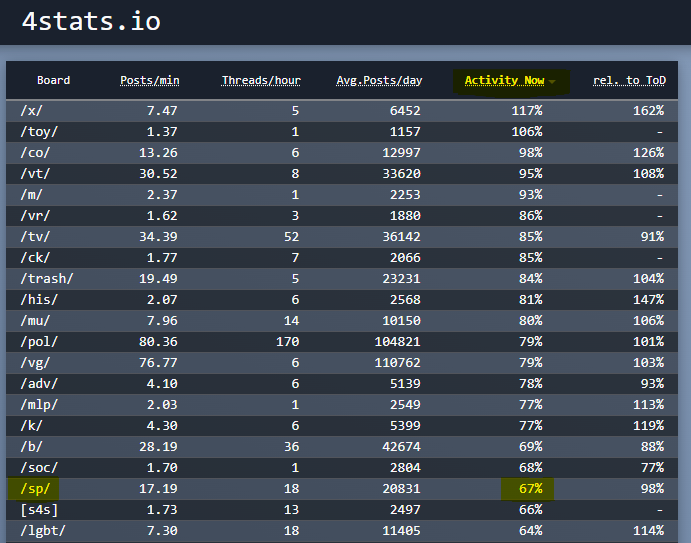Click the 80.36 posts/min value for /pol/
The height and width of the screenshot is (543, 691).
click(158, 342)
